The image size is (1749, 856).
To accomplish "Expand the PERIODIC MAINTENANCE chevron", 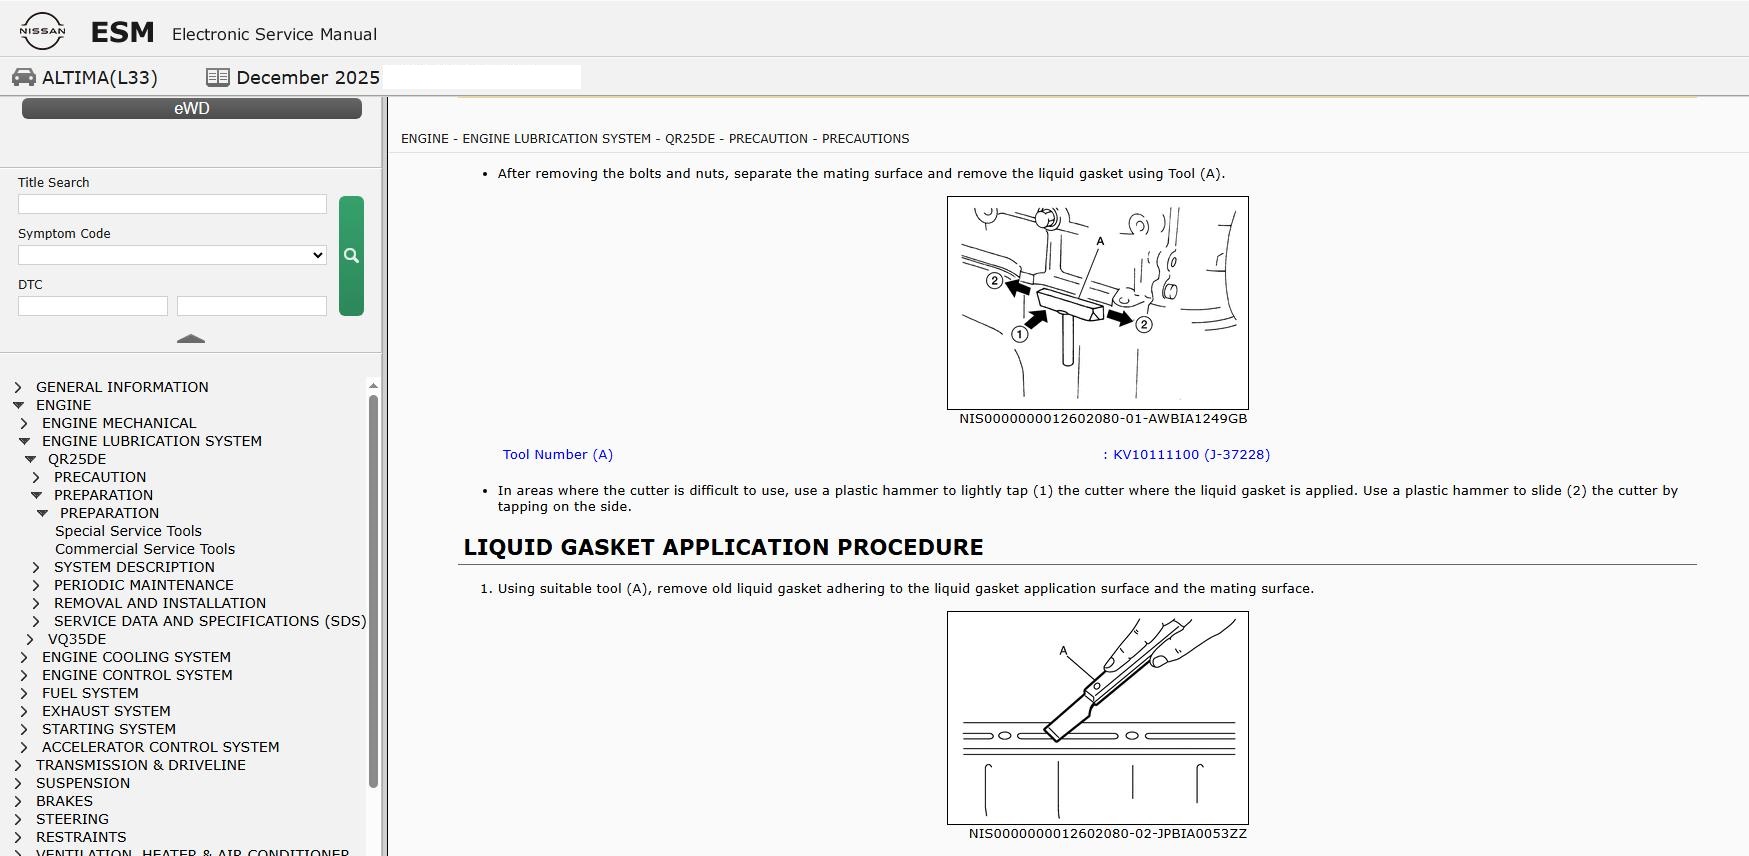I will point(36,585).
